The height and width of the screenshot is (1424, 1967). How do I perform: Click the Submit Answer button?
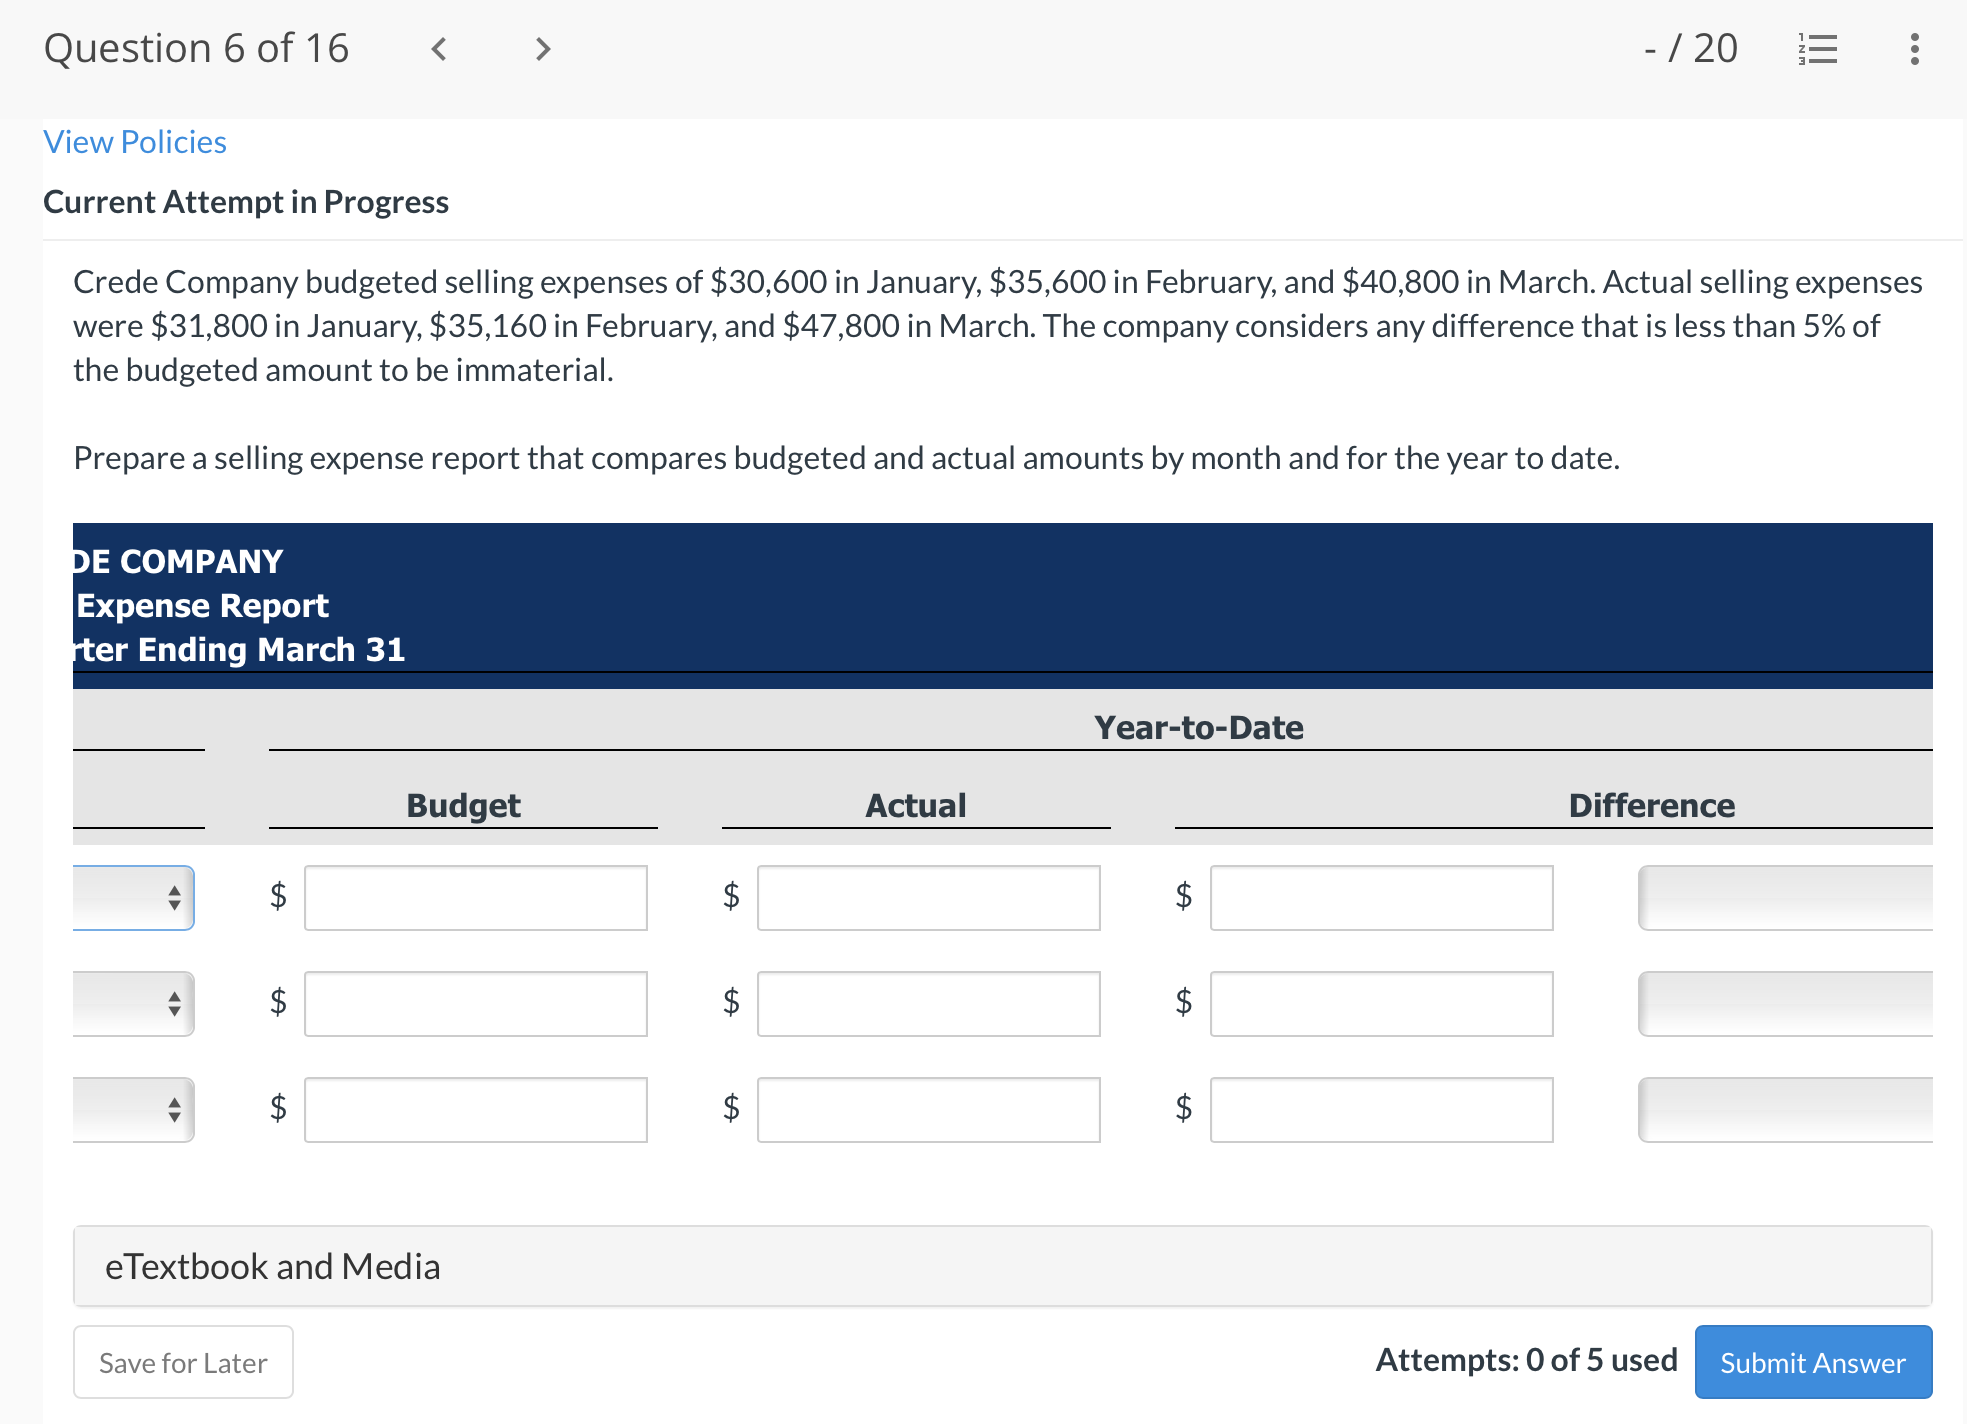pos(1812,1362)
